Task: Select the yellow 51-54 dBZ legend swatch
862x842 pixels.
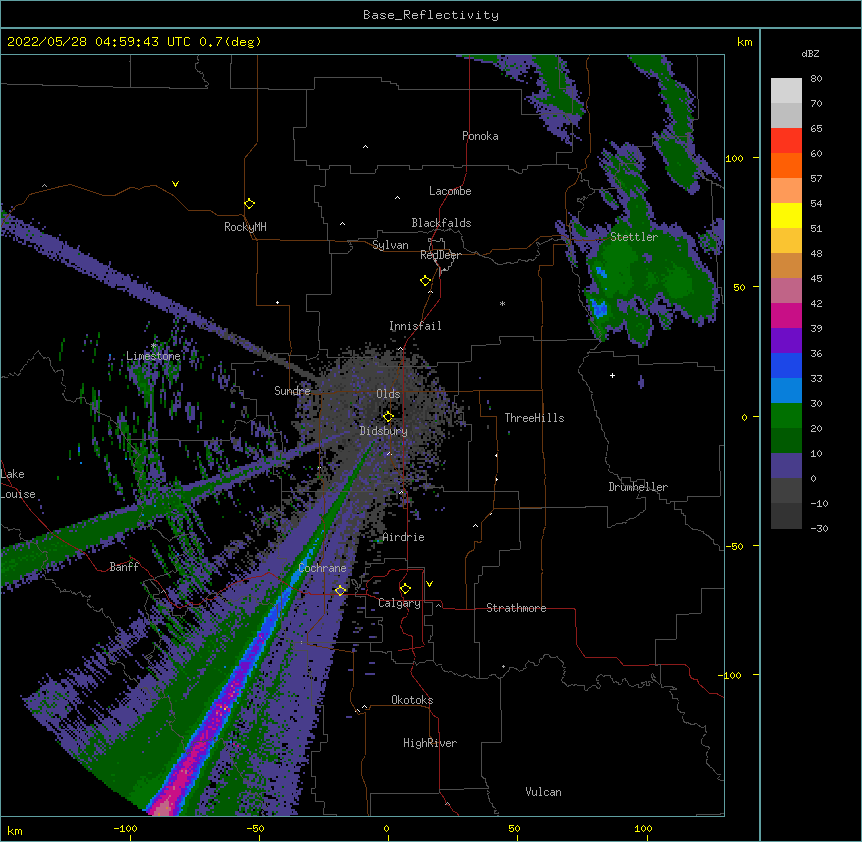Action: 786,215
